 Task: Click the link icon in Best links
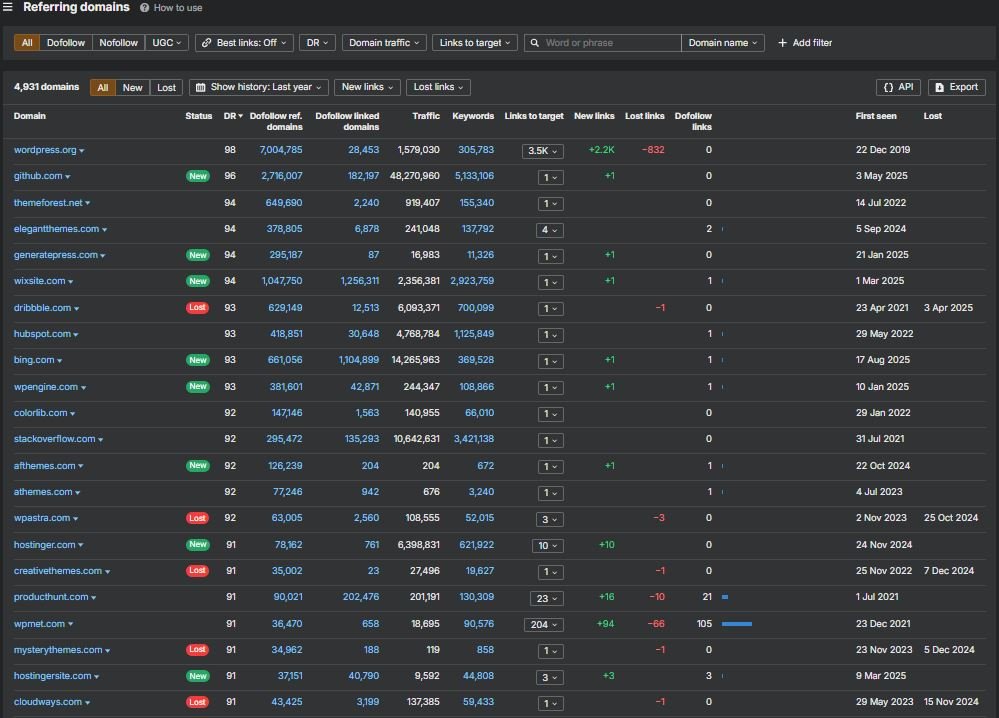(x=206, y=43)
